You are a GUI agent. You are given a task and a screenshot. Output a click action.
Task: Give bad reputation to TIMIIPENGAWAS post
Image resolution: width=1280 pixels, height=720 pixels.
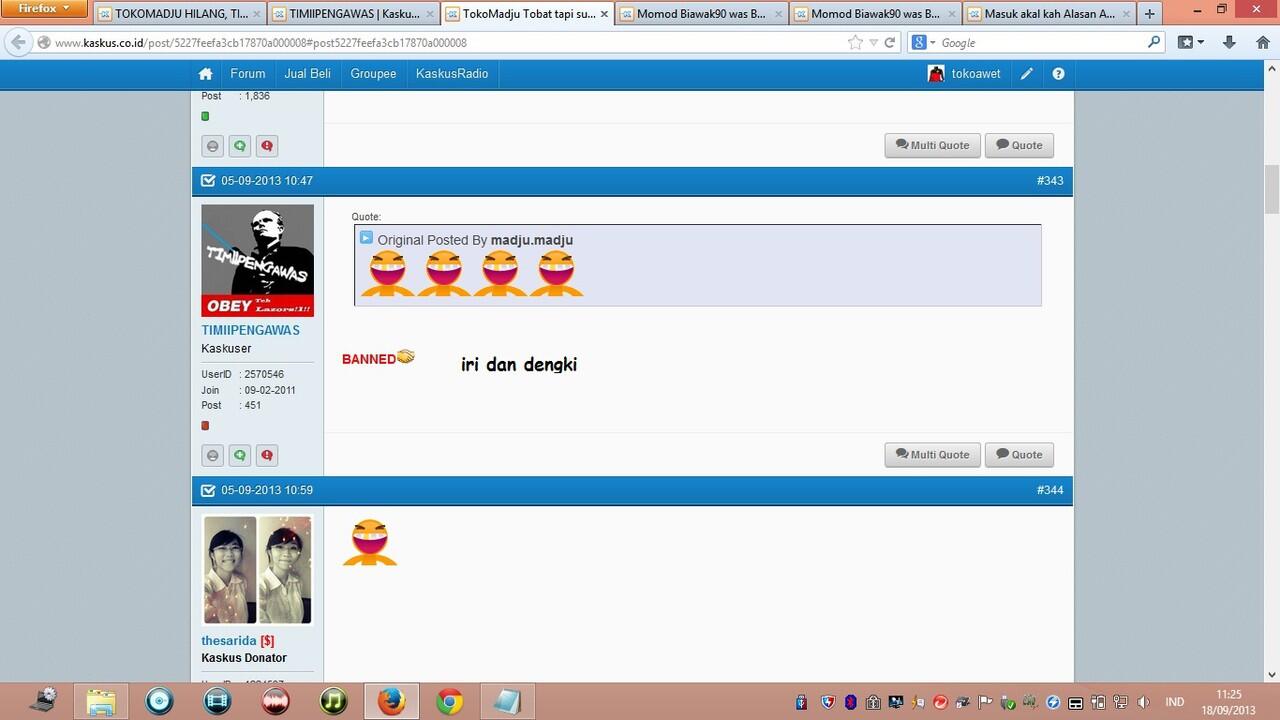point(213,455)
